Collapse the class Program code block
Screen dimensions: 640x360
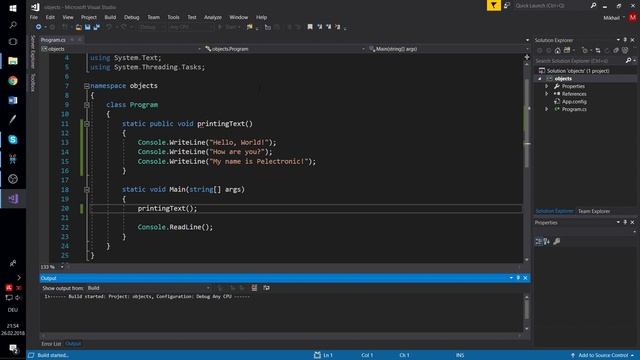click(x=87, y=105)
